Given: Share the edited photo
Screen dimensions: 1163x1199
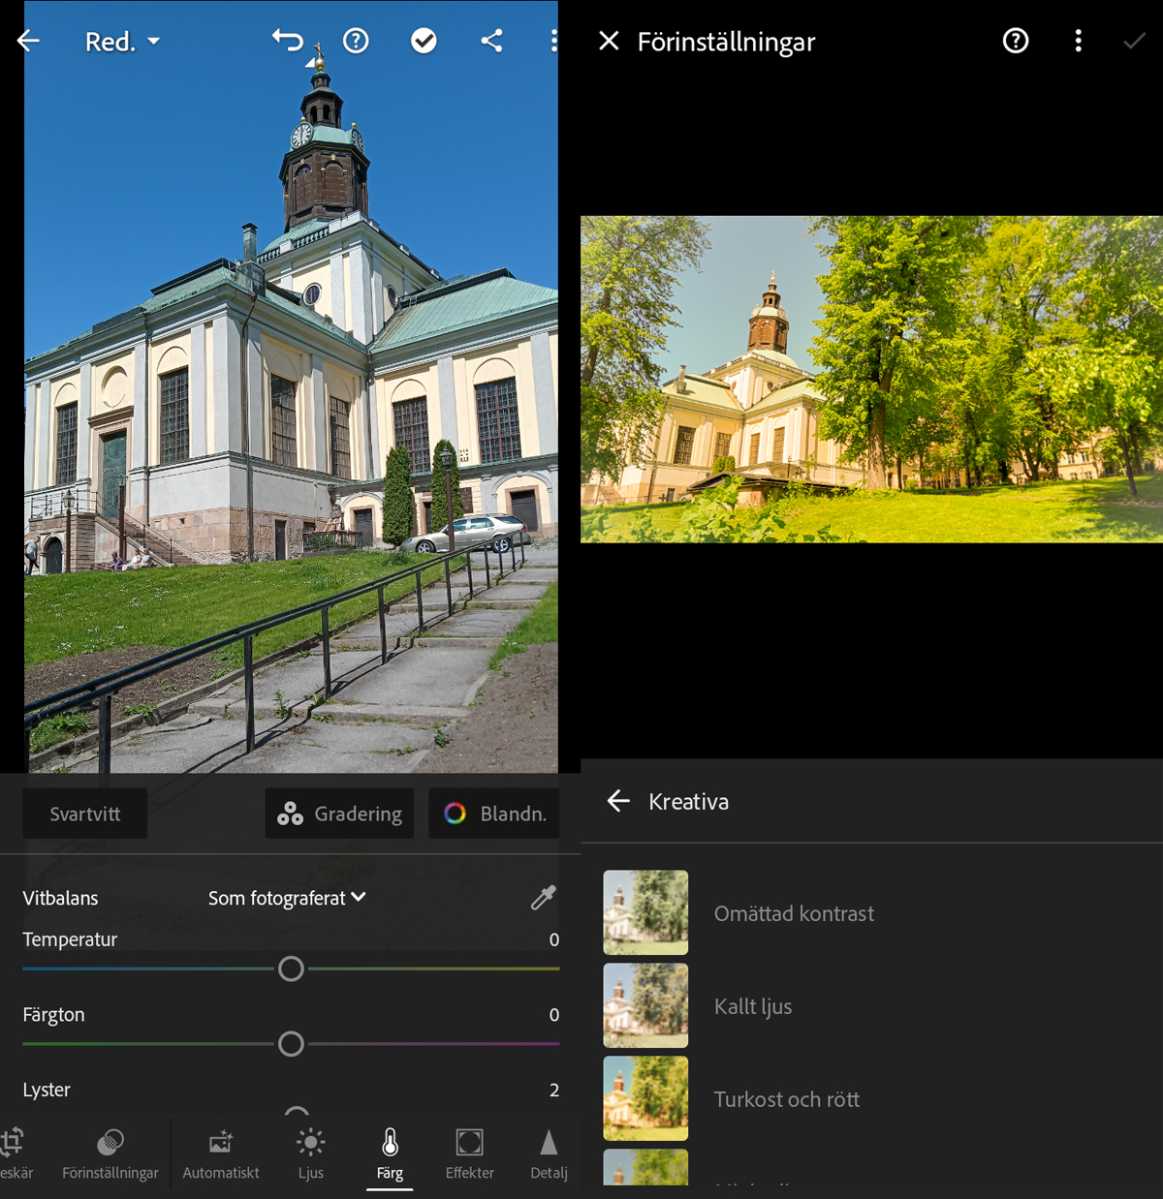Looking at the screenshot, I should coord(492,41).
